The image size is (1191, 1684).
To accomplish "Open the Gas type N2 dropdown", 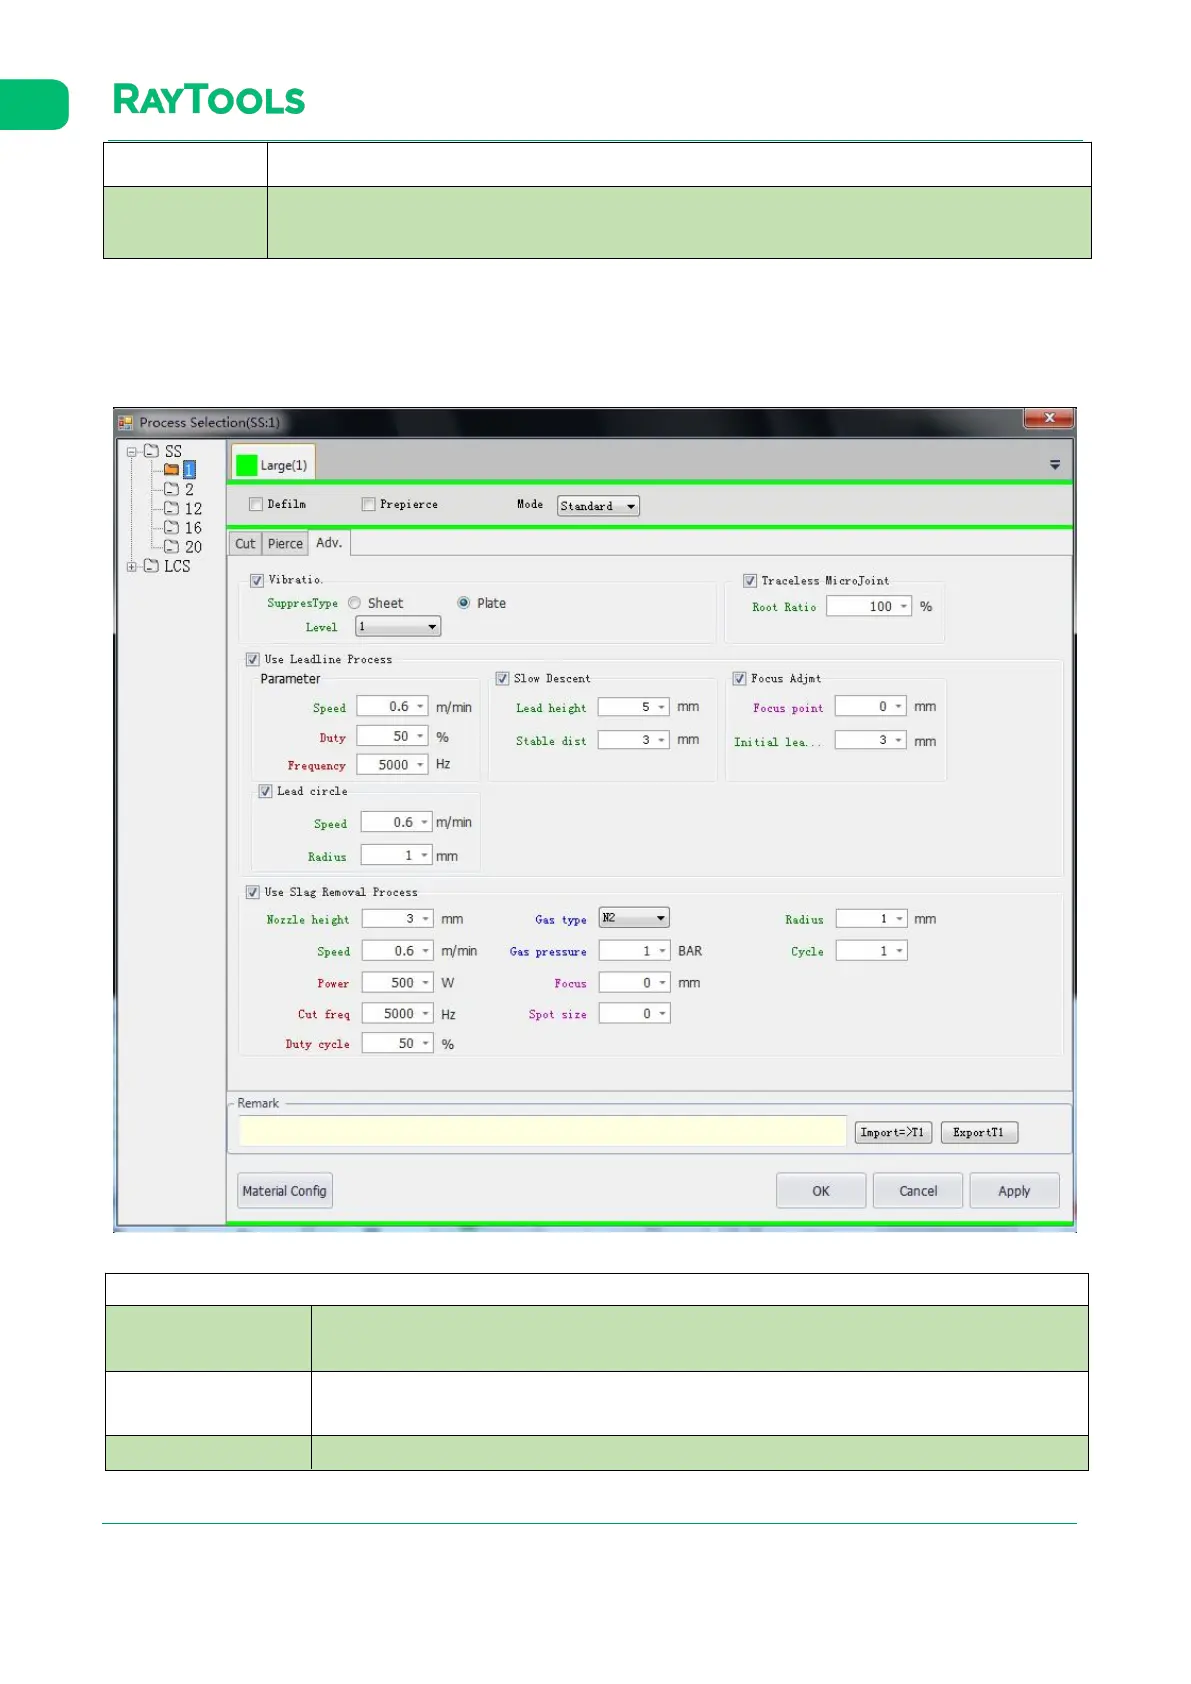I will click(x=634, y=918).
